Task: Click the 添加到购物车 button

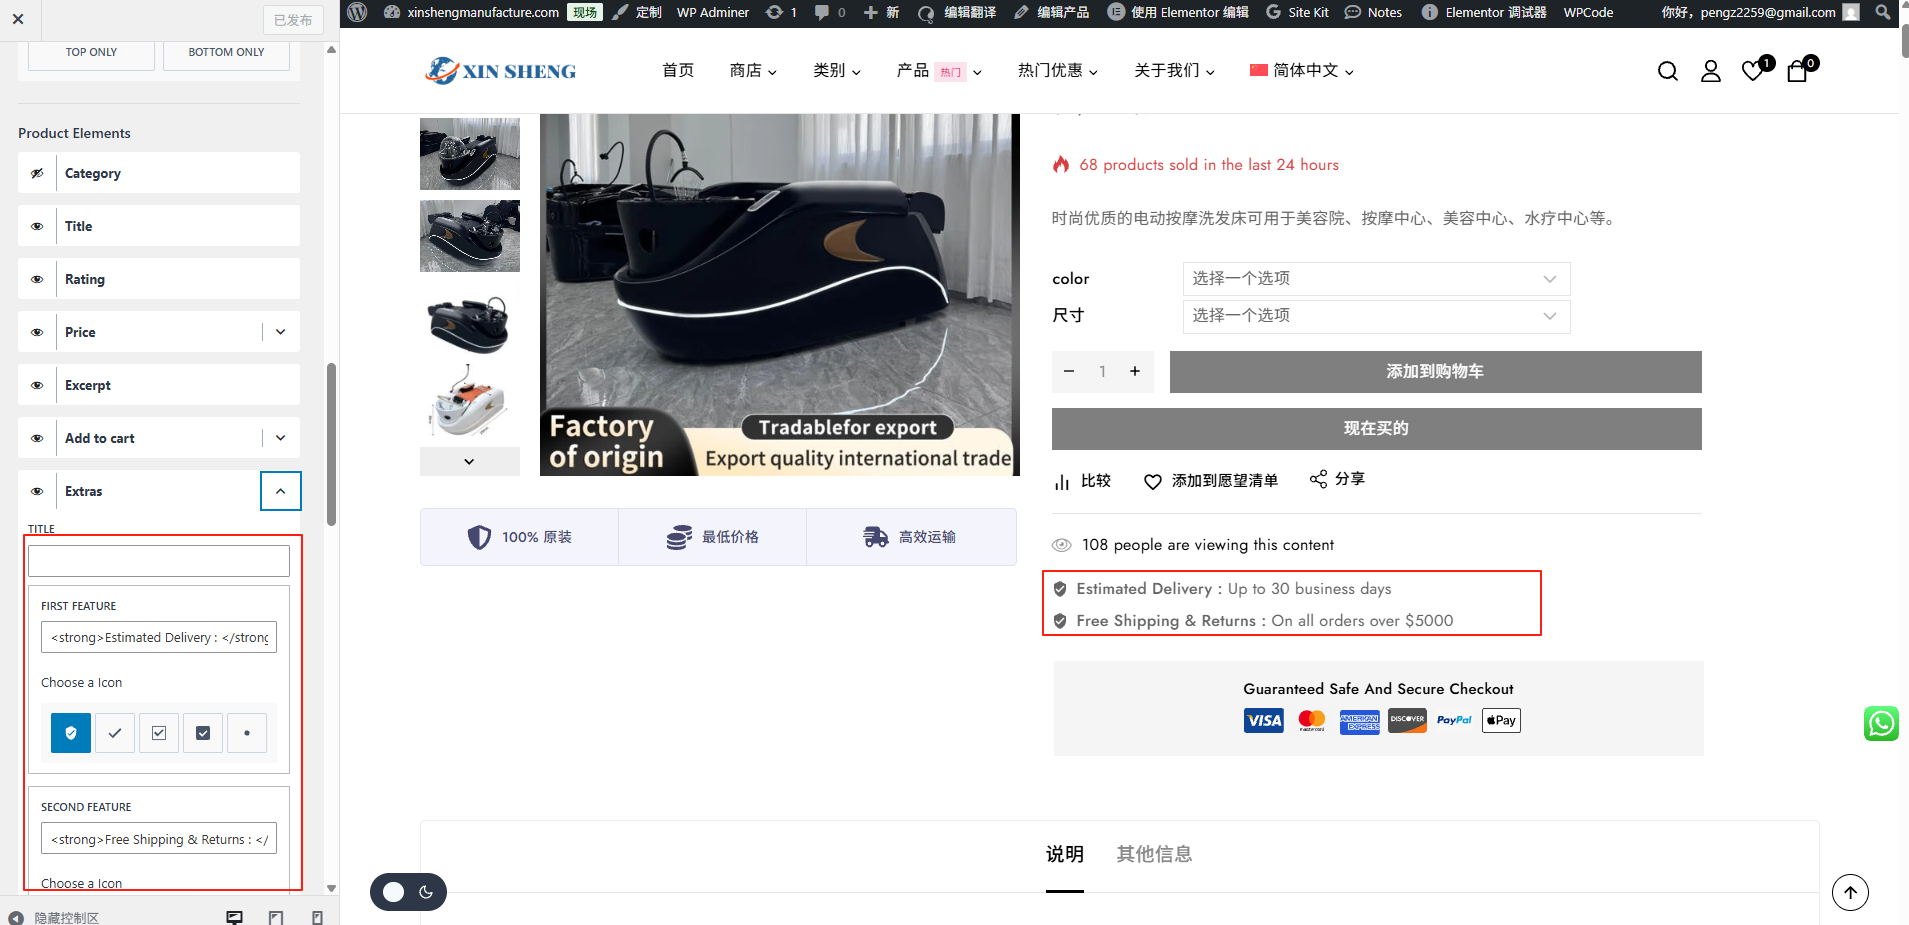Action: click(1435, 372)
